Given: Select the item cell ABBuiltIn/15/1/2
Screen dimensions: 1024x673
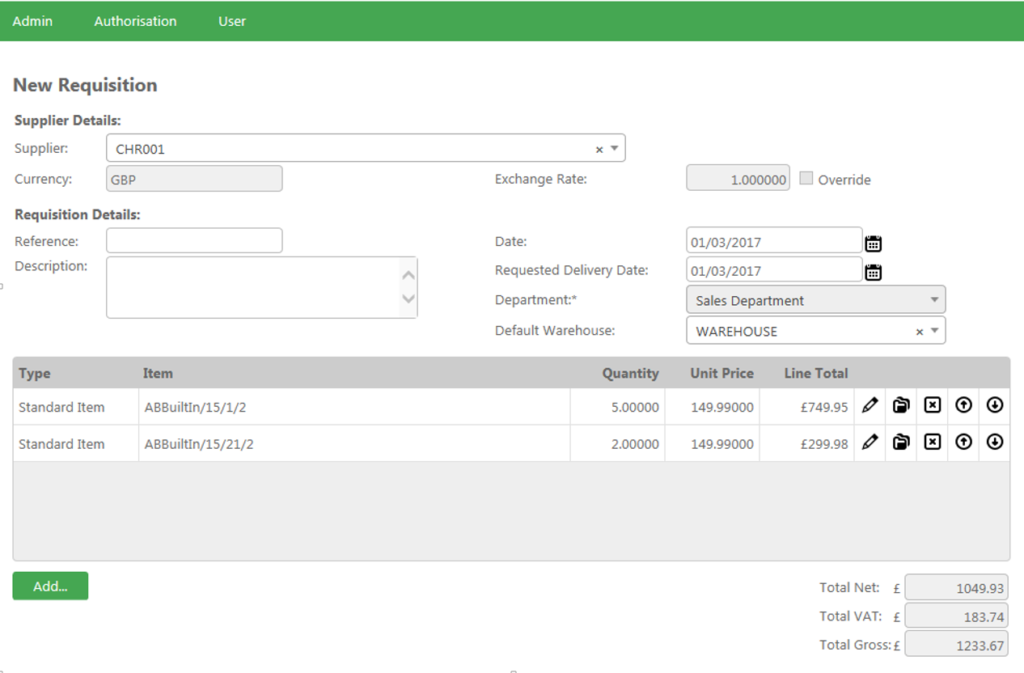Looking at the screenshot, I should [x=354, y=407].
